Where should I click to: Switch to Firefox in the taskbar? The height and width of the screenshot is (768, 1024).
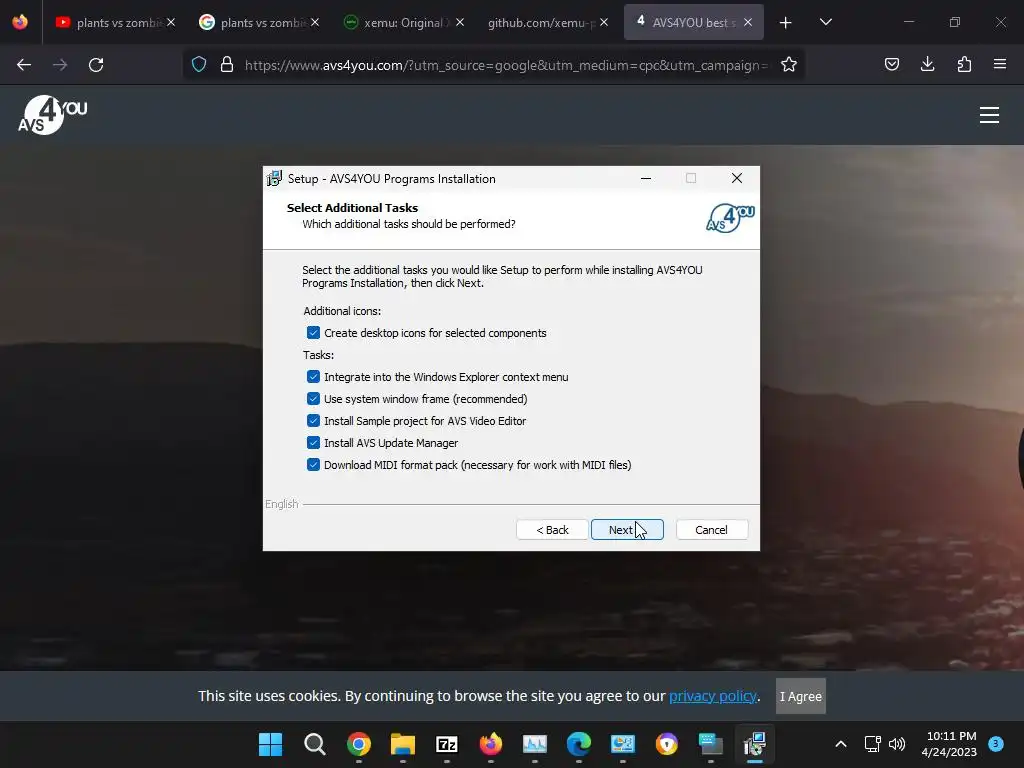[x=490, y=744]
